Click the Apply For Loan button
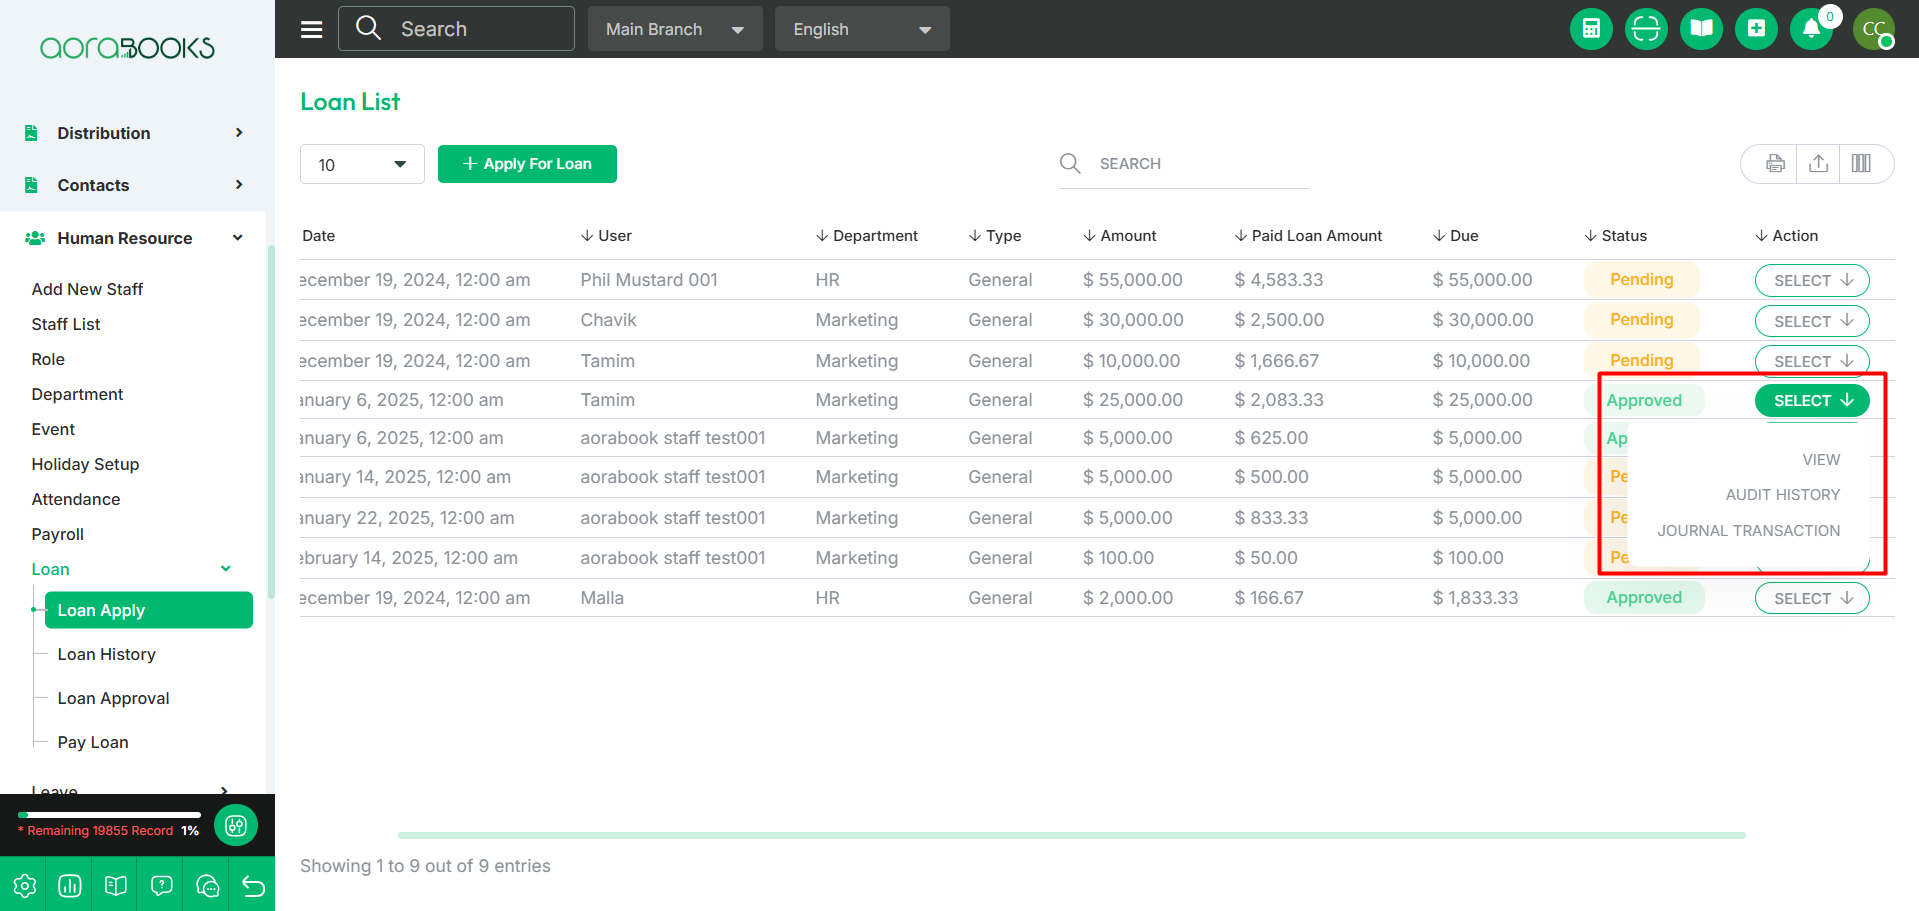This screenshot has width=1919, height=911. point(527,164)
